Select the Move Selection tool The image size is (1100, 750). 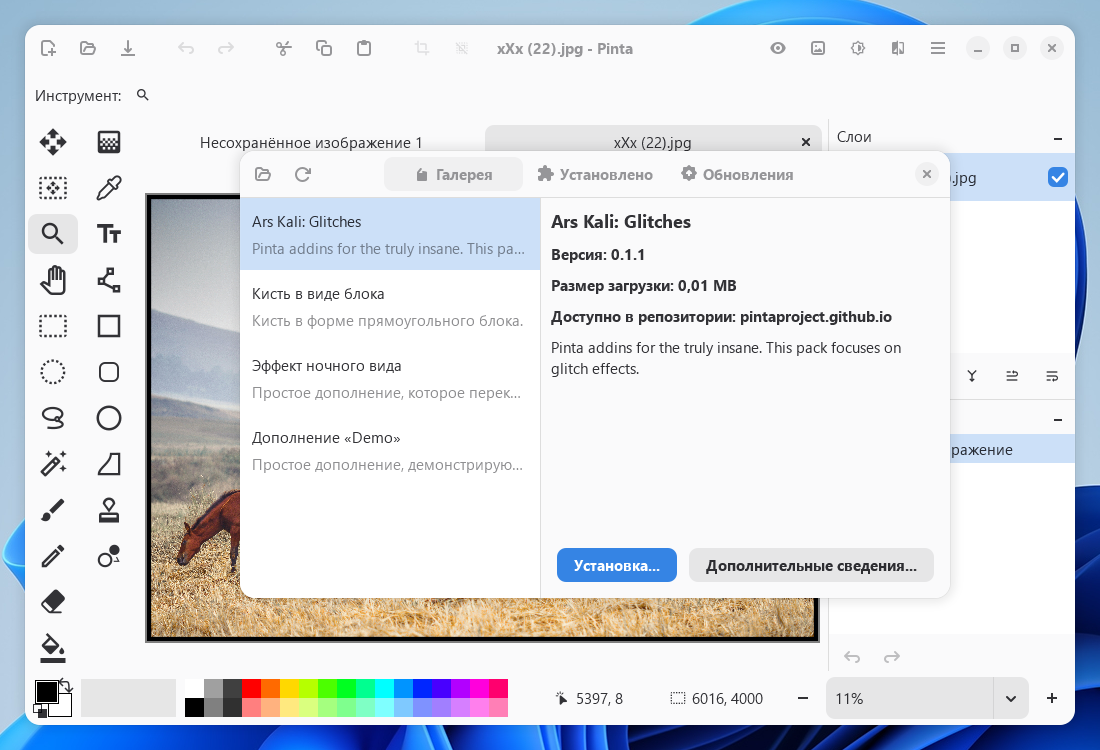pos(53,188)
